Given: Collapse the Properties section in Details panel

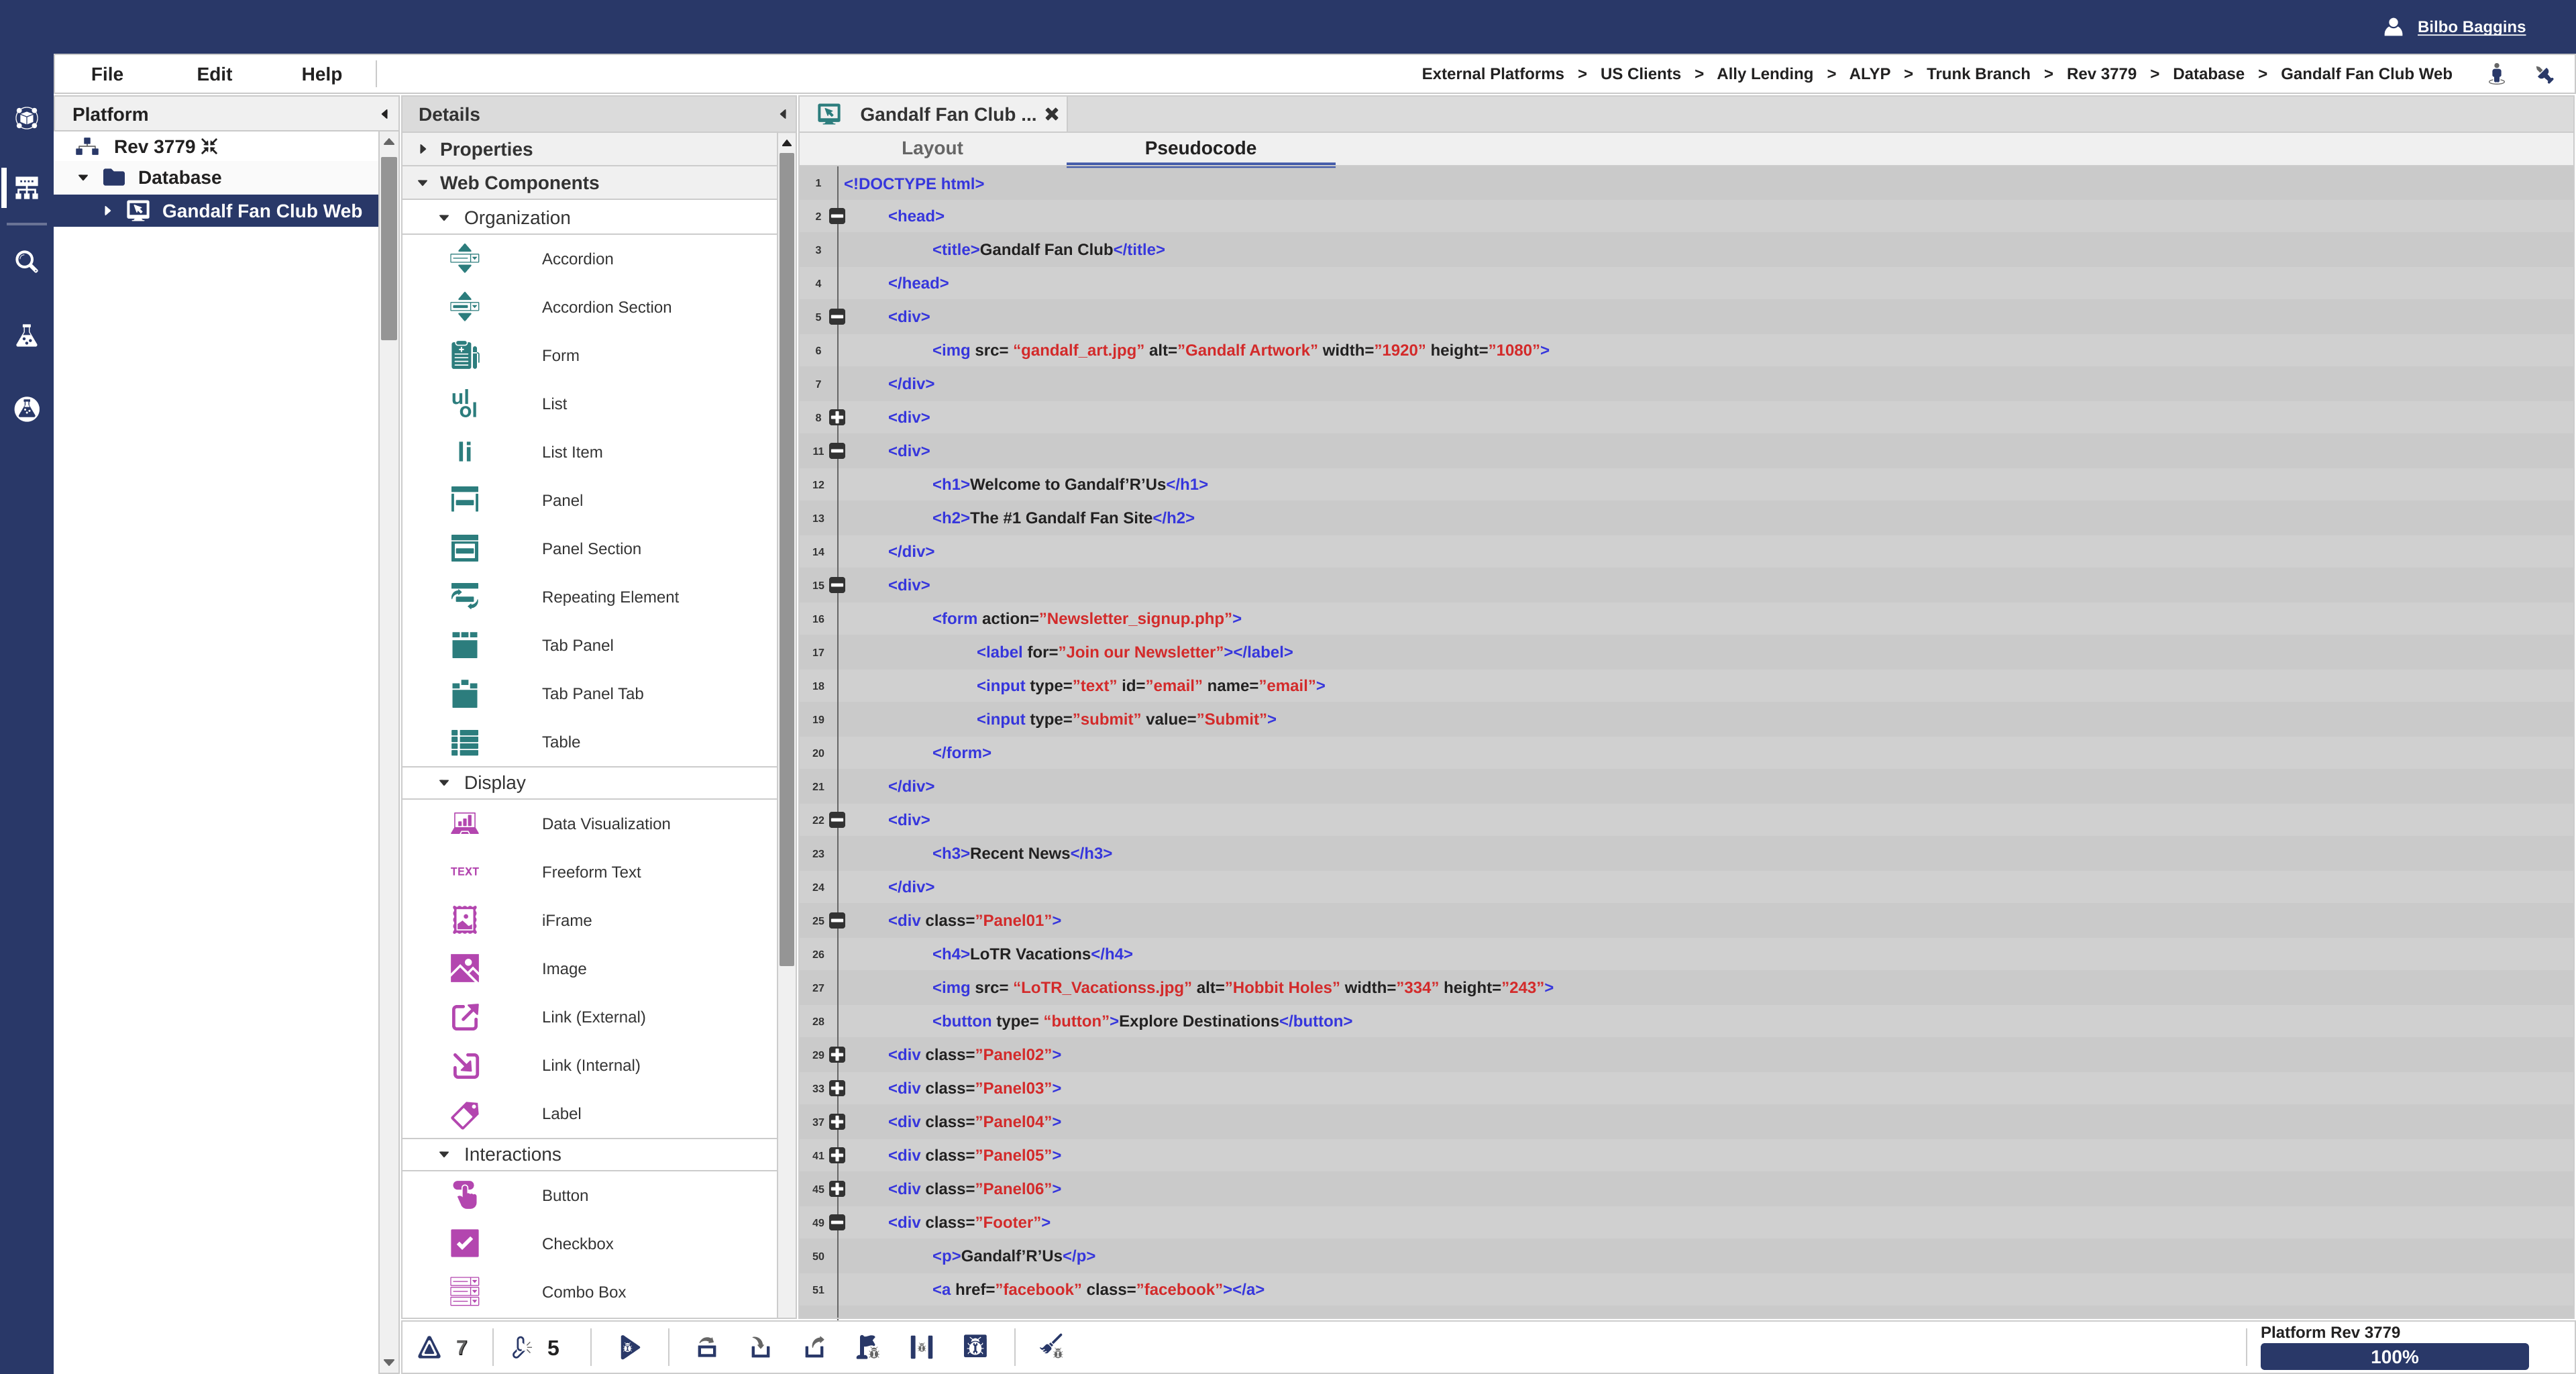Looking at the screenshot, I should coord(424,149).
